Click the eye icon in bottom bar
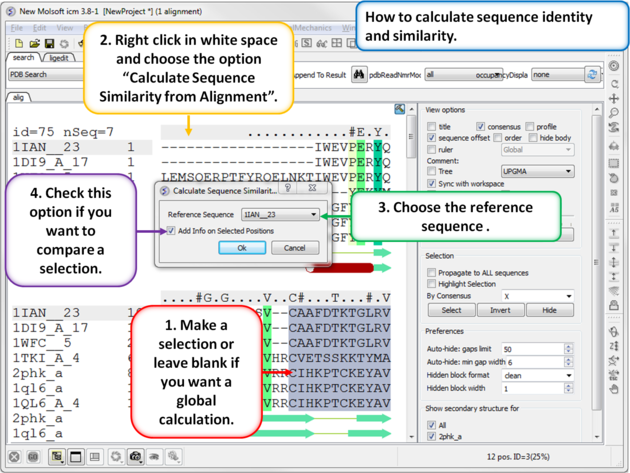630x473 pixels. pos(154,457)
